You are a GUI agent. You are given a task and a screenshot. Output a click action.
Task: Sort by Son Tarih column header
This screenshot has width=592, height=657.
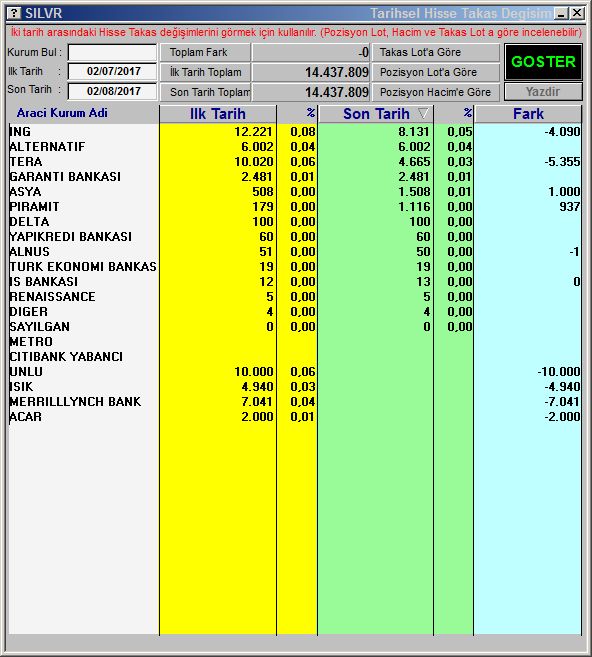pyautogui.click(x=376, y=114)
